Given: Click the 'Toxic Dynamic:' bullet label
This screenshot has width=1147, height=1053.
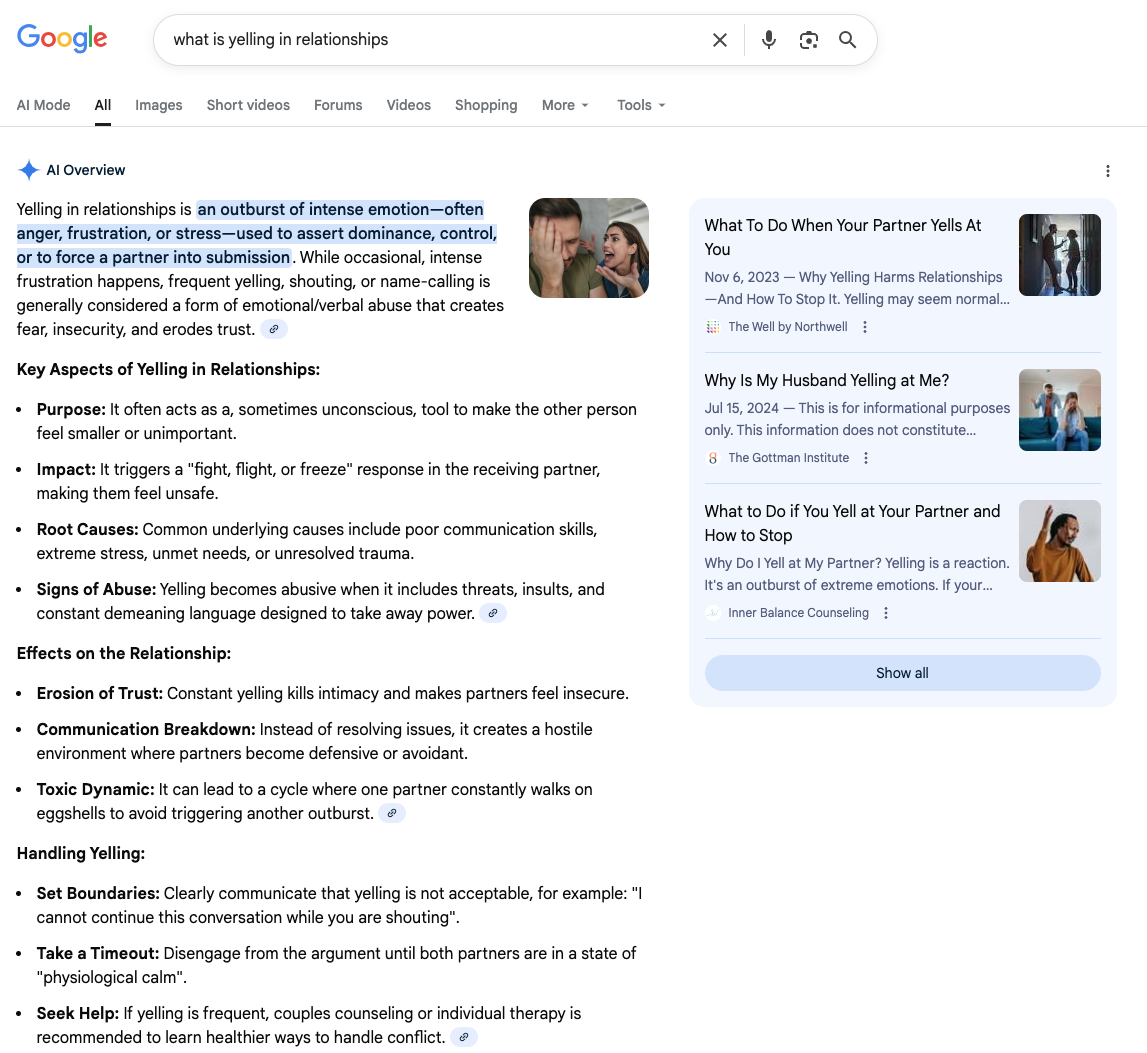Looking at the screenshot, I should (95, 790).
